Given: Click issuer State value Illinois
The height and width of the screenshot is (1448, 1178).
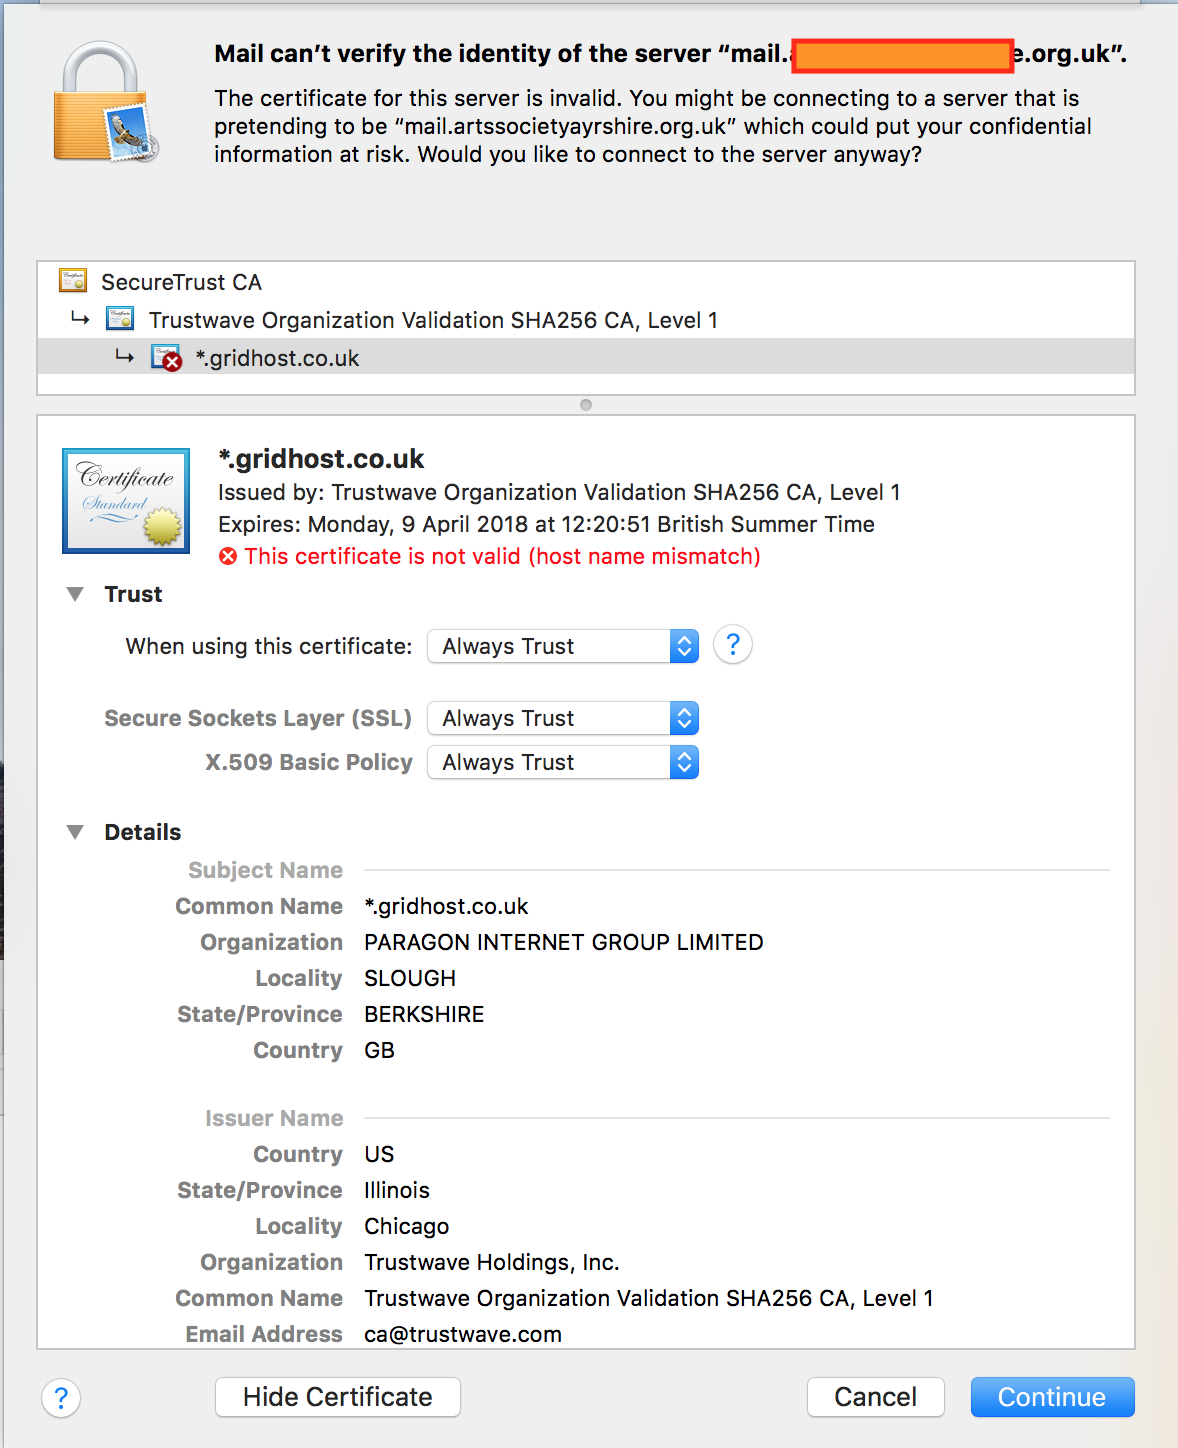Looking at the screenshot, I should click(x=397, y=1190).
